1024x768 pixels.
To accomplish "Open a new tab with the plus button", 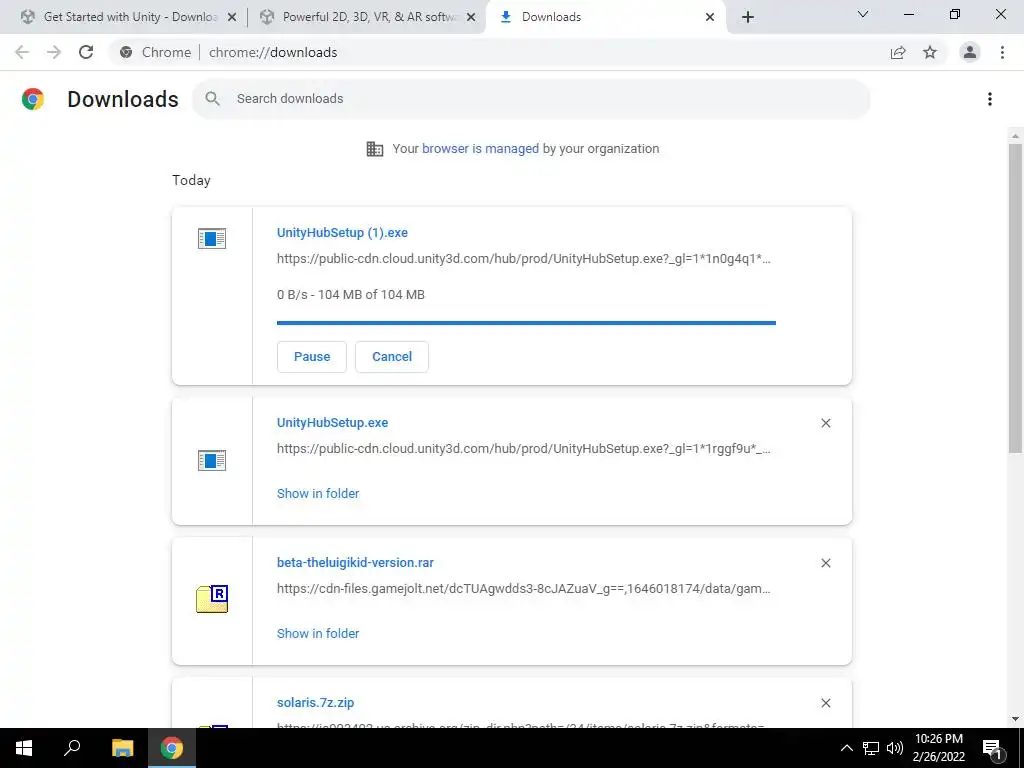I will (x=748, y=17).
